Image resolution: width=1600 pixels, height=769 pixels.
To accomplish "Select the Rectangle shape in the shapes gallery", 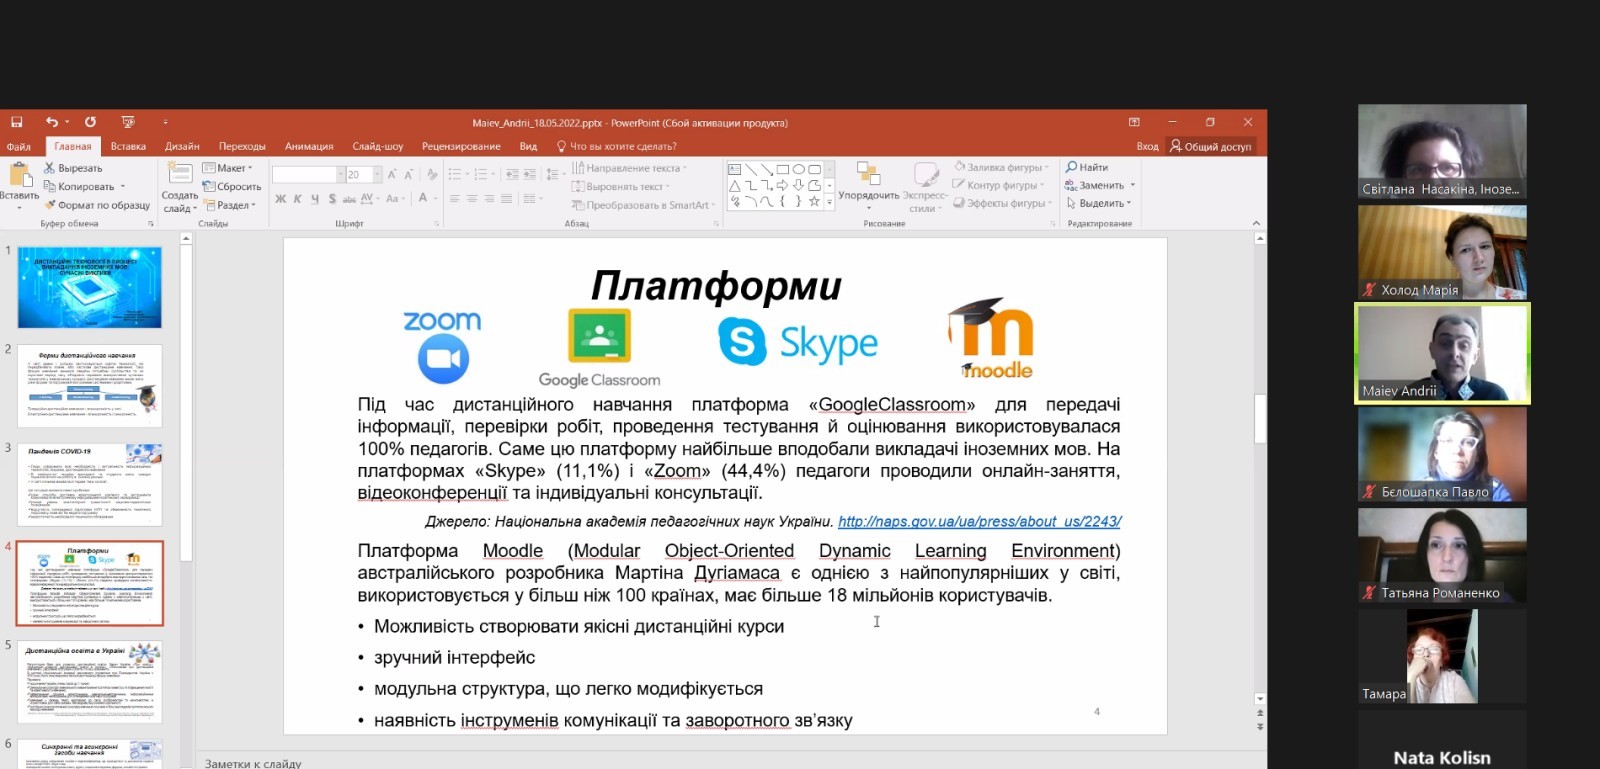I will [x=783, y=169].
